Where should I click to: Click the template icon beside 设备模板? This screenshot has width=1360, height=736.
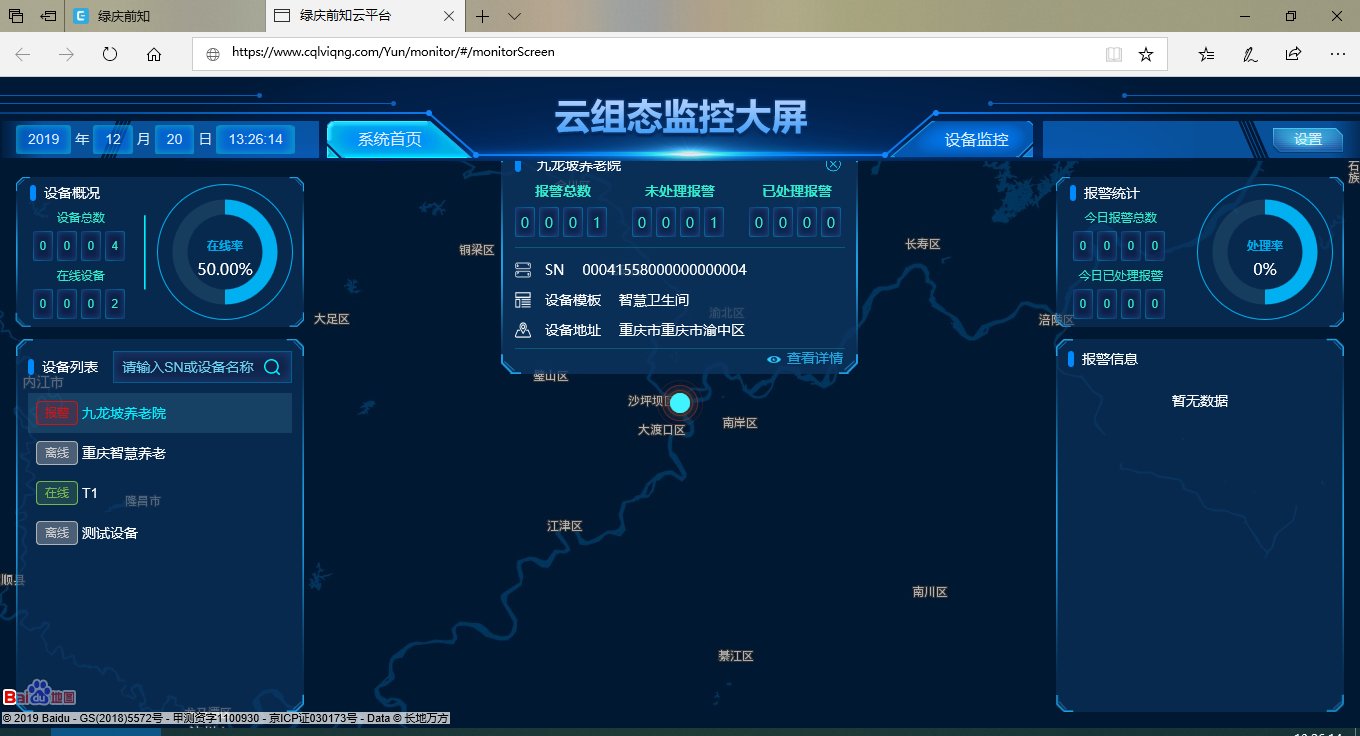tap(523, 299)
